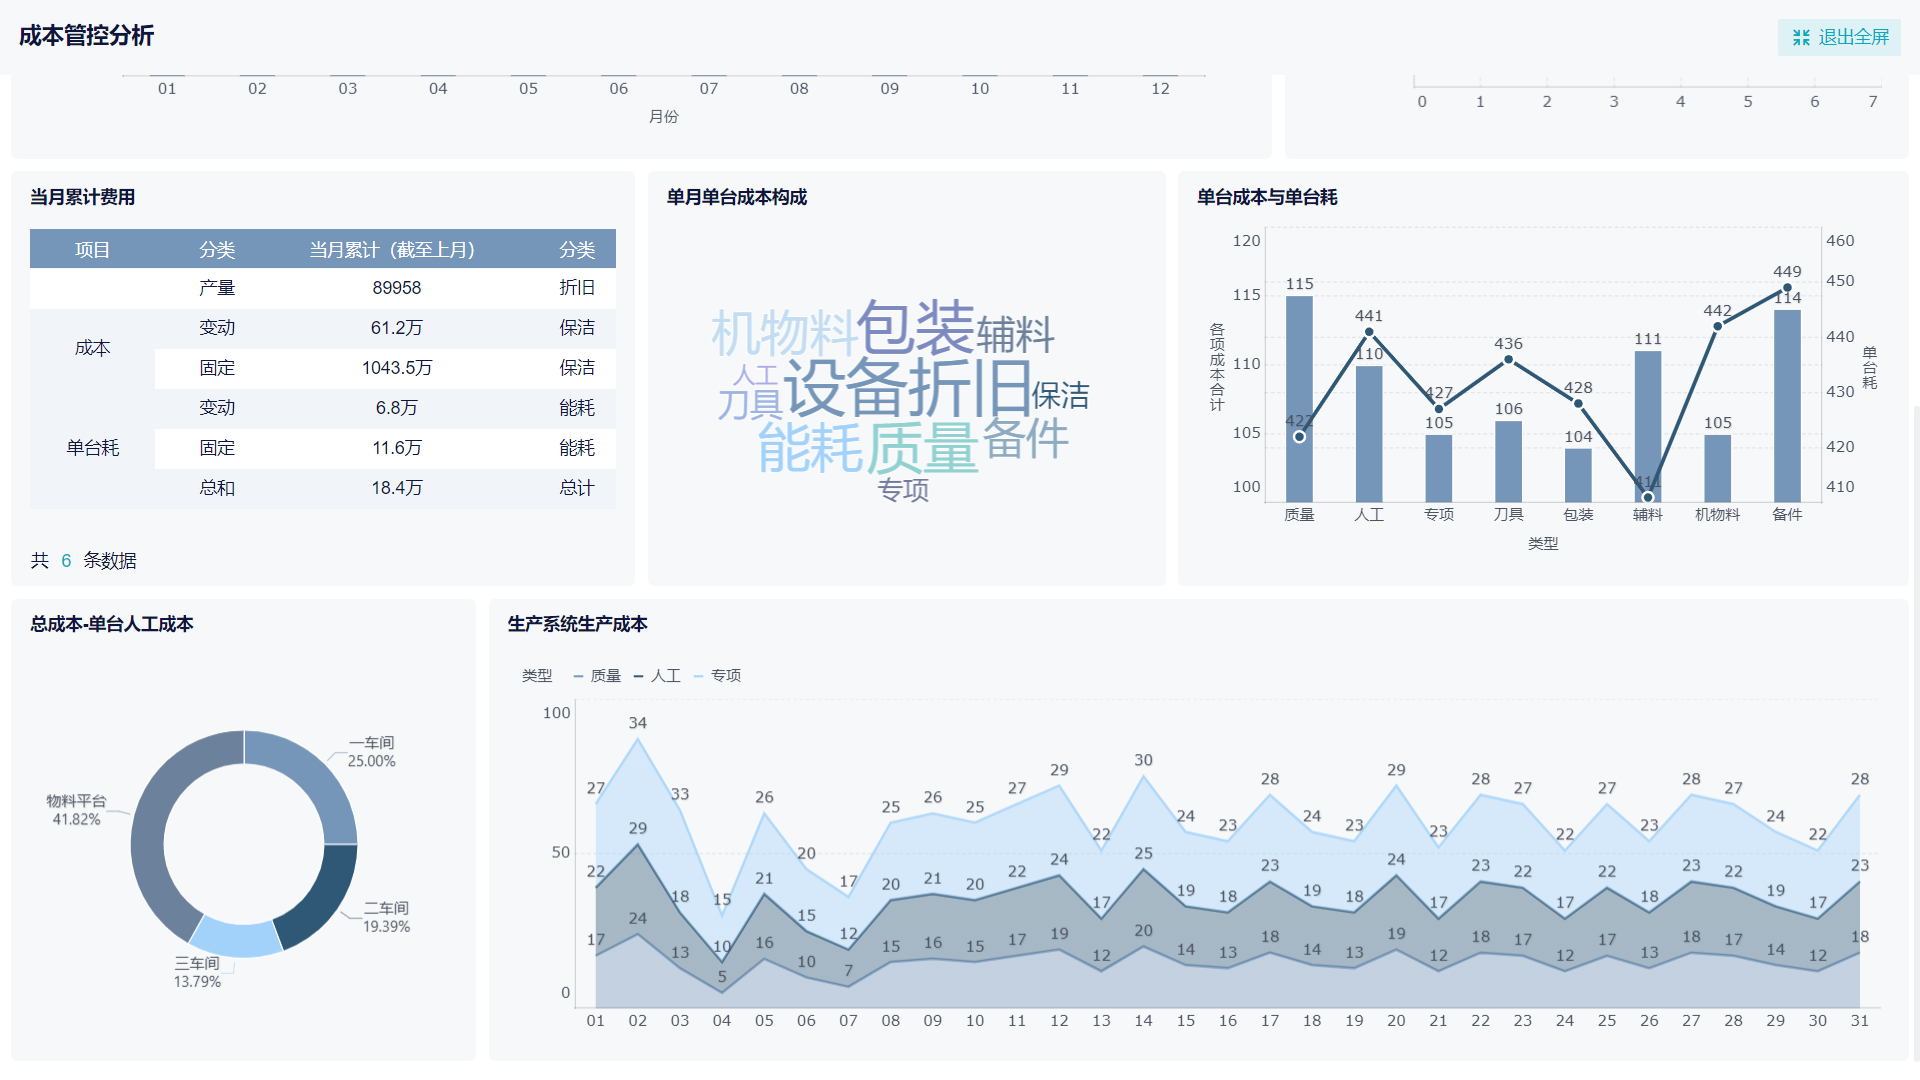
Task: Toggle visibility of the 专项 series
Action: pyautogui.click(x=727, y=676)
